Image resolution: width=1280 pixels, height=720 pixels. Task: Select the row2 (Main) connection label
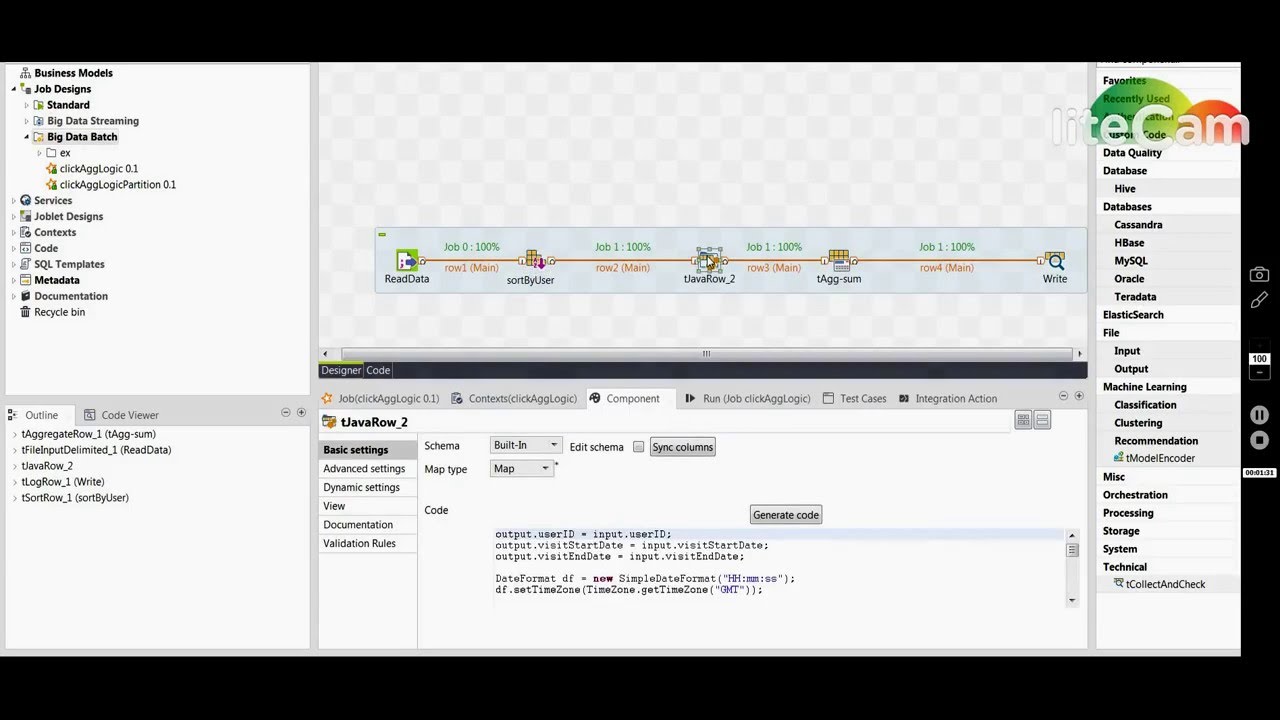click(x=622, y=268)
